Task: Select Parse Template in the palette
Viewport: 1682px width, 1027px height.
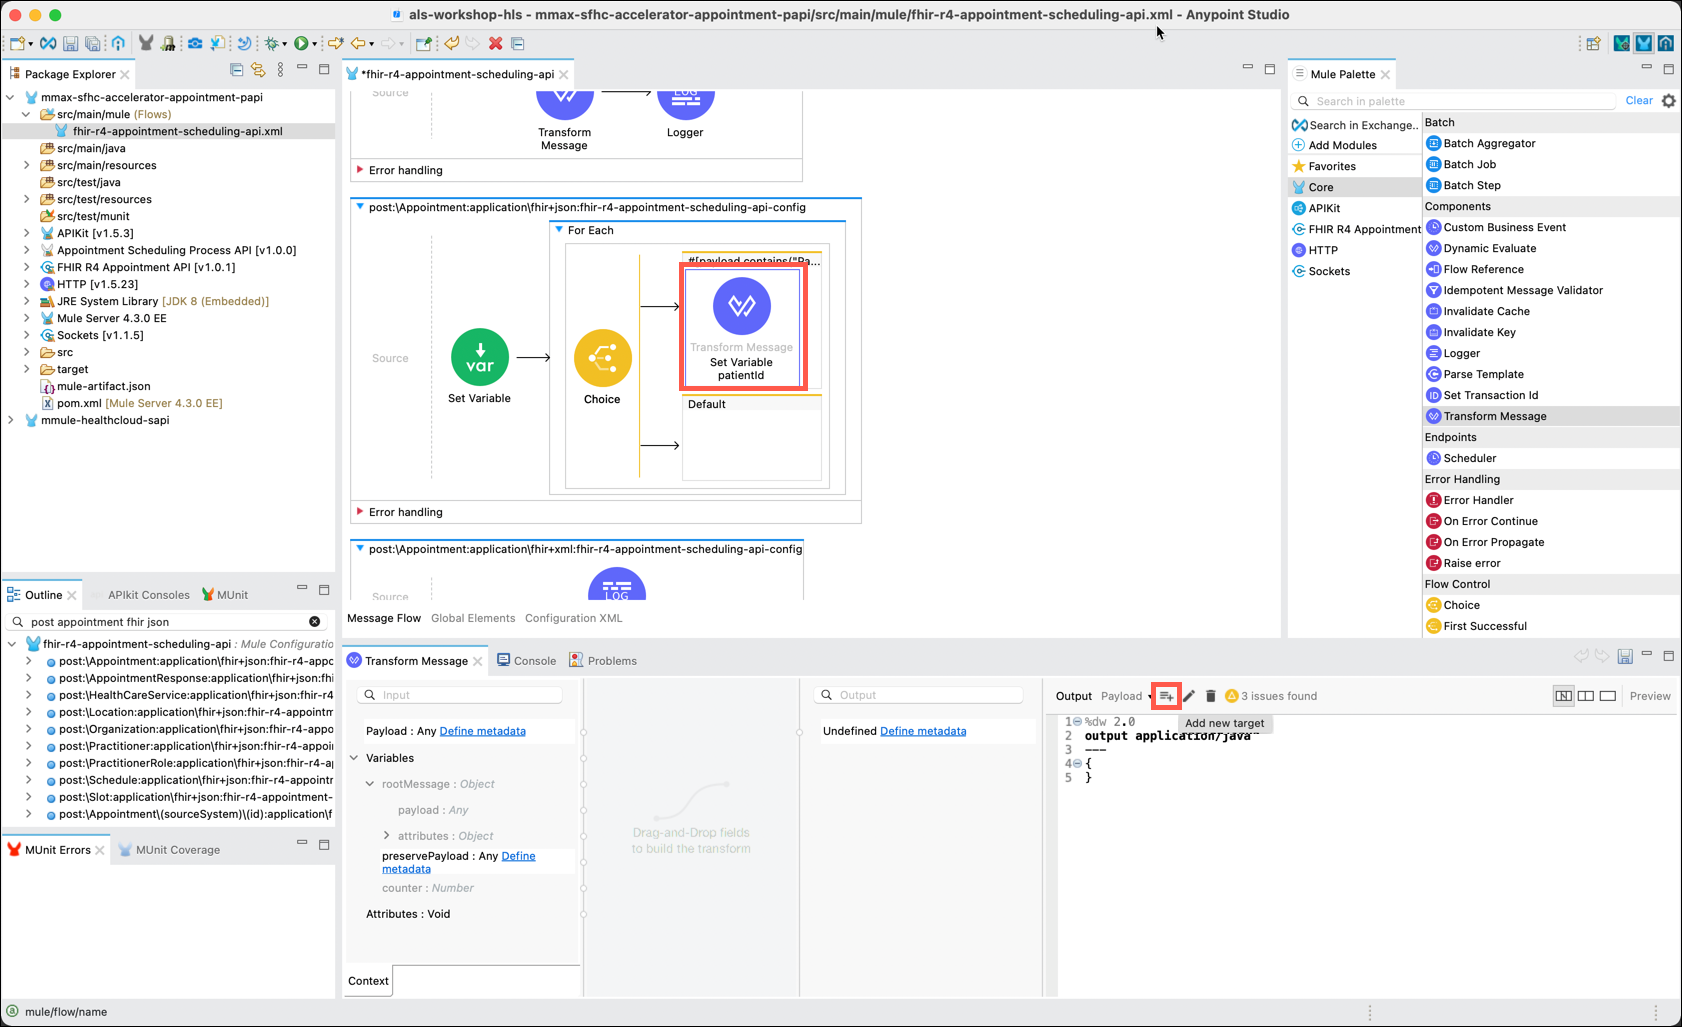Action: point(1483,374)
